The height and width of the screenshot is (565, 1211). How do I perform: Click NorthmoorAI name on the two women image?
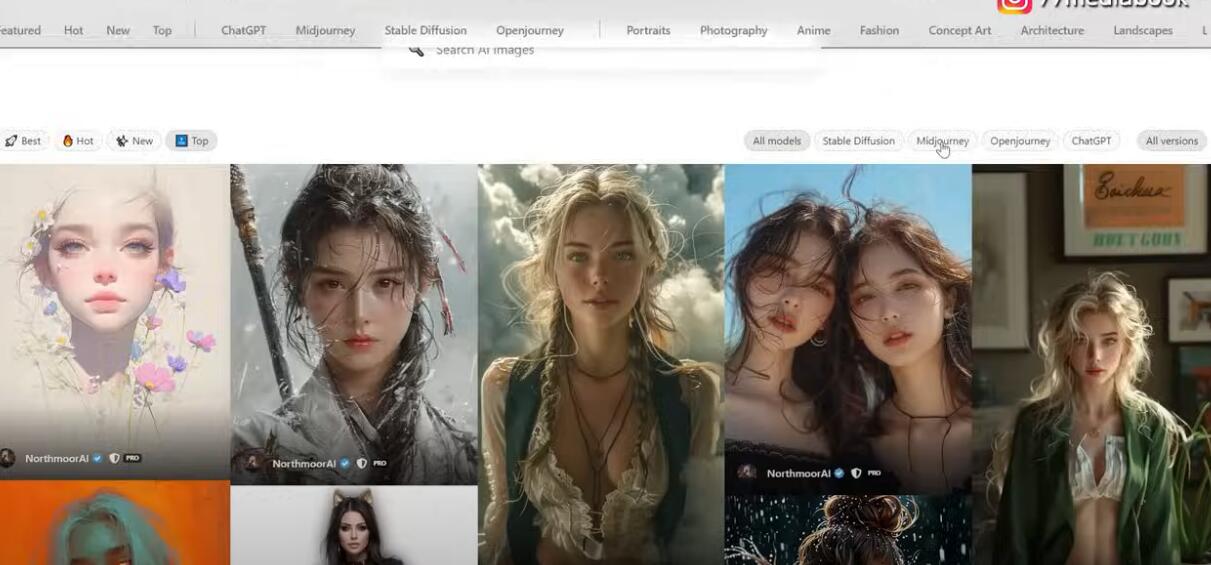798,473
